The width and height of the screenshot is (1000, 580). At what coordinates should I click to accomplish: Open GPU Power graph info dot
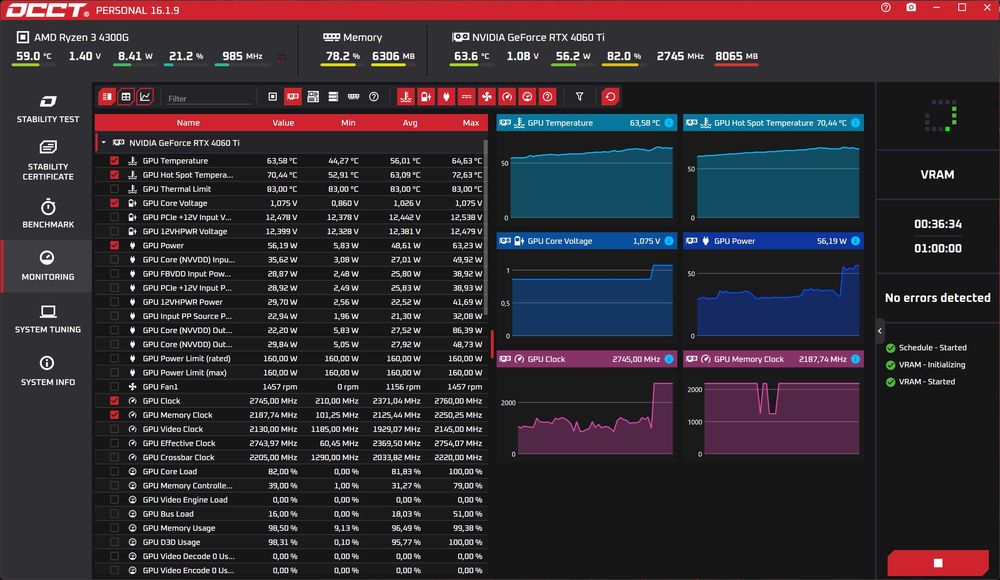pos(855,241)
